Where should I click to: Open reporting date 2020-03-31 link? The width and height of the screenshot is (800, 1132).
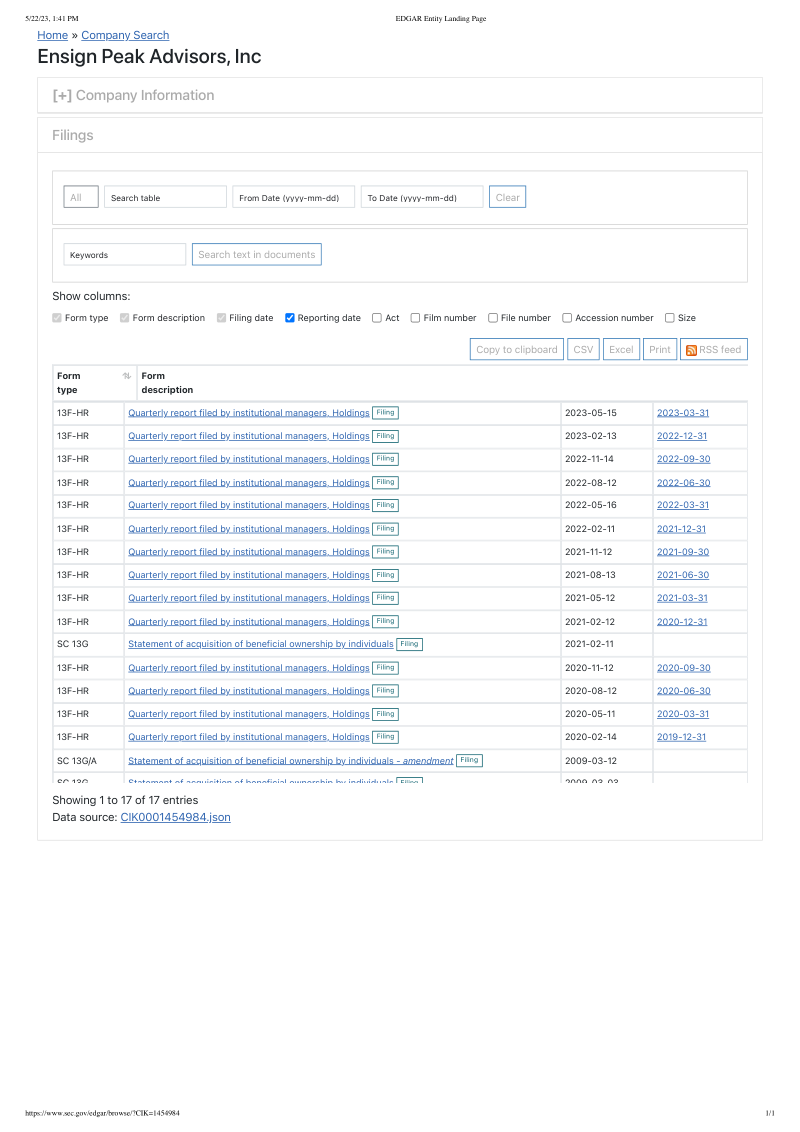tap(683, 714)
